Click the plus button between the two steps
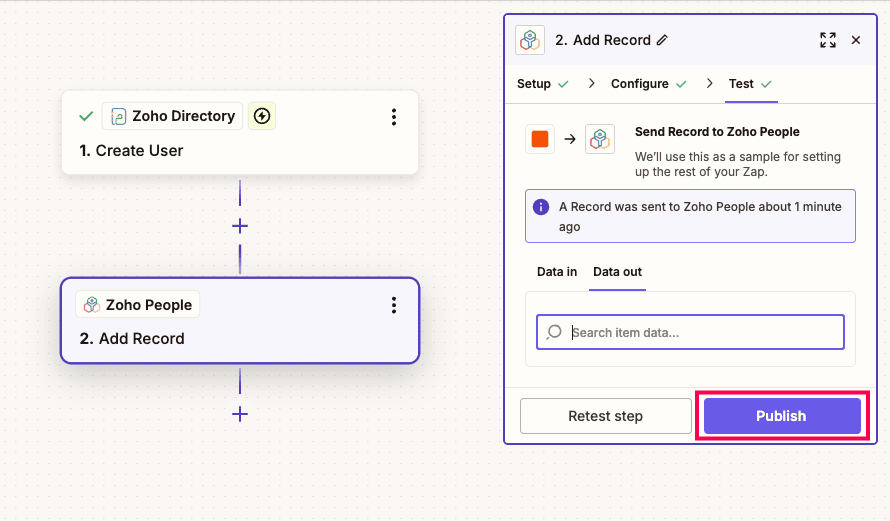Image resolution: width=890 pixels, height=521 pixels. point(240,226)
